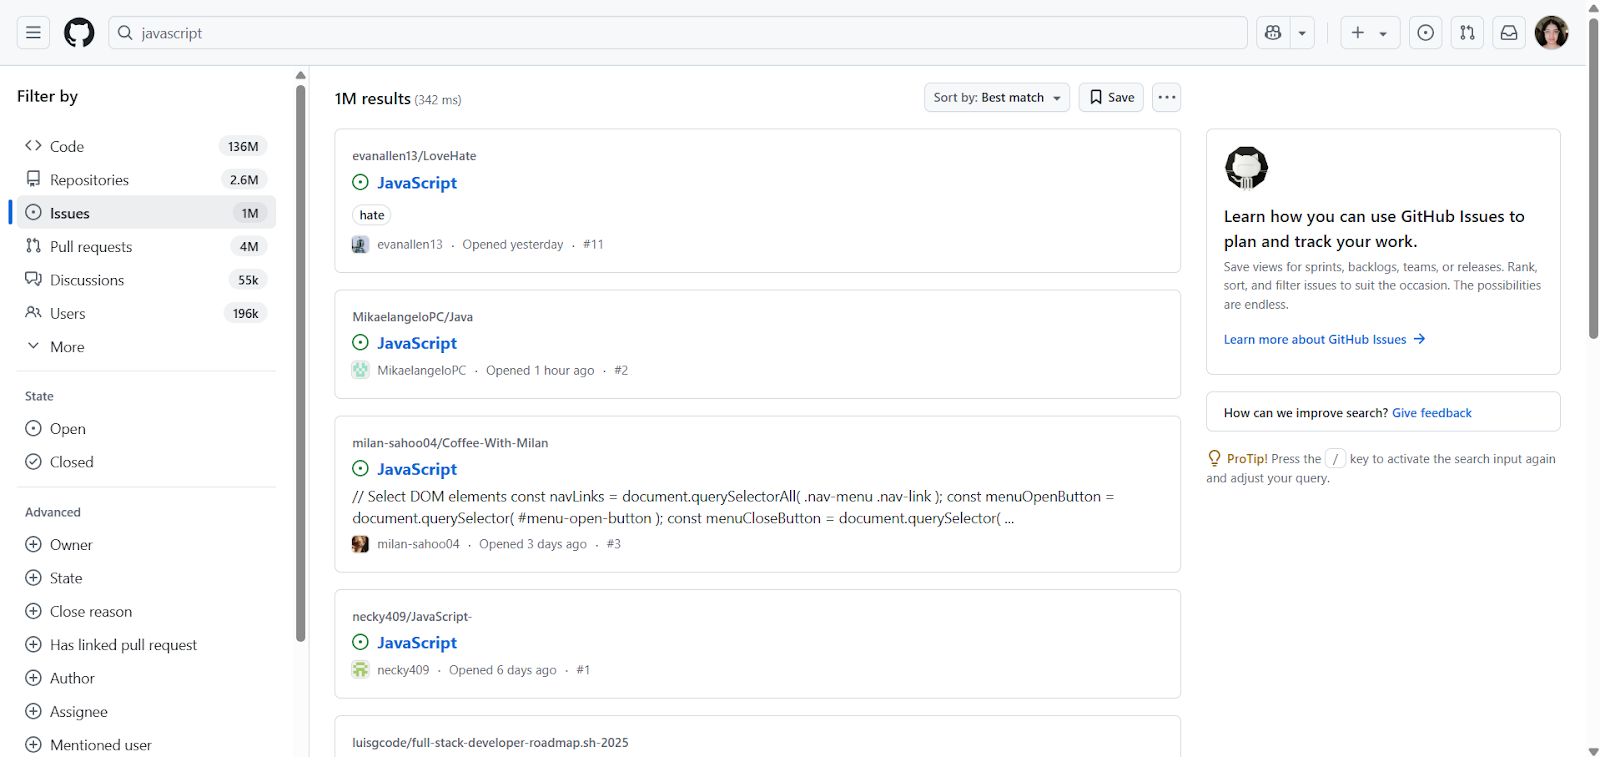This screenshot has height=757, width=1600.
Task: Filter by Open state
Action: [146, 429]
